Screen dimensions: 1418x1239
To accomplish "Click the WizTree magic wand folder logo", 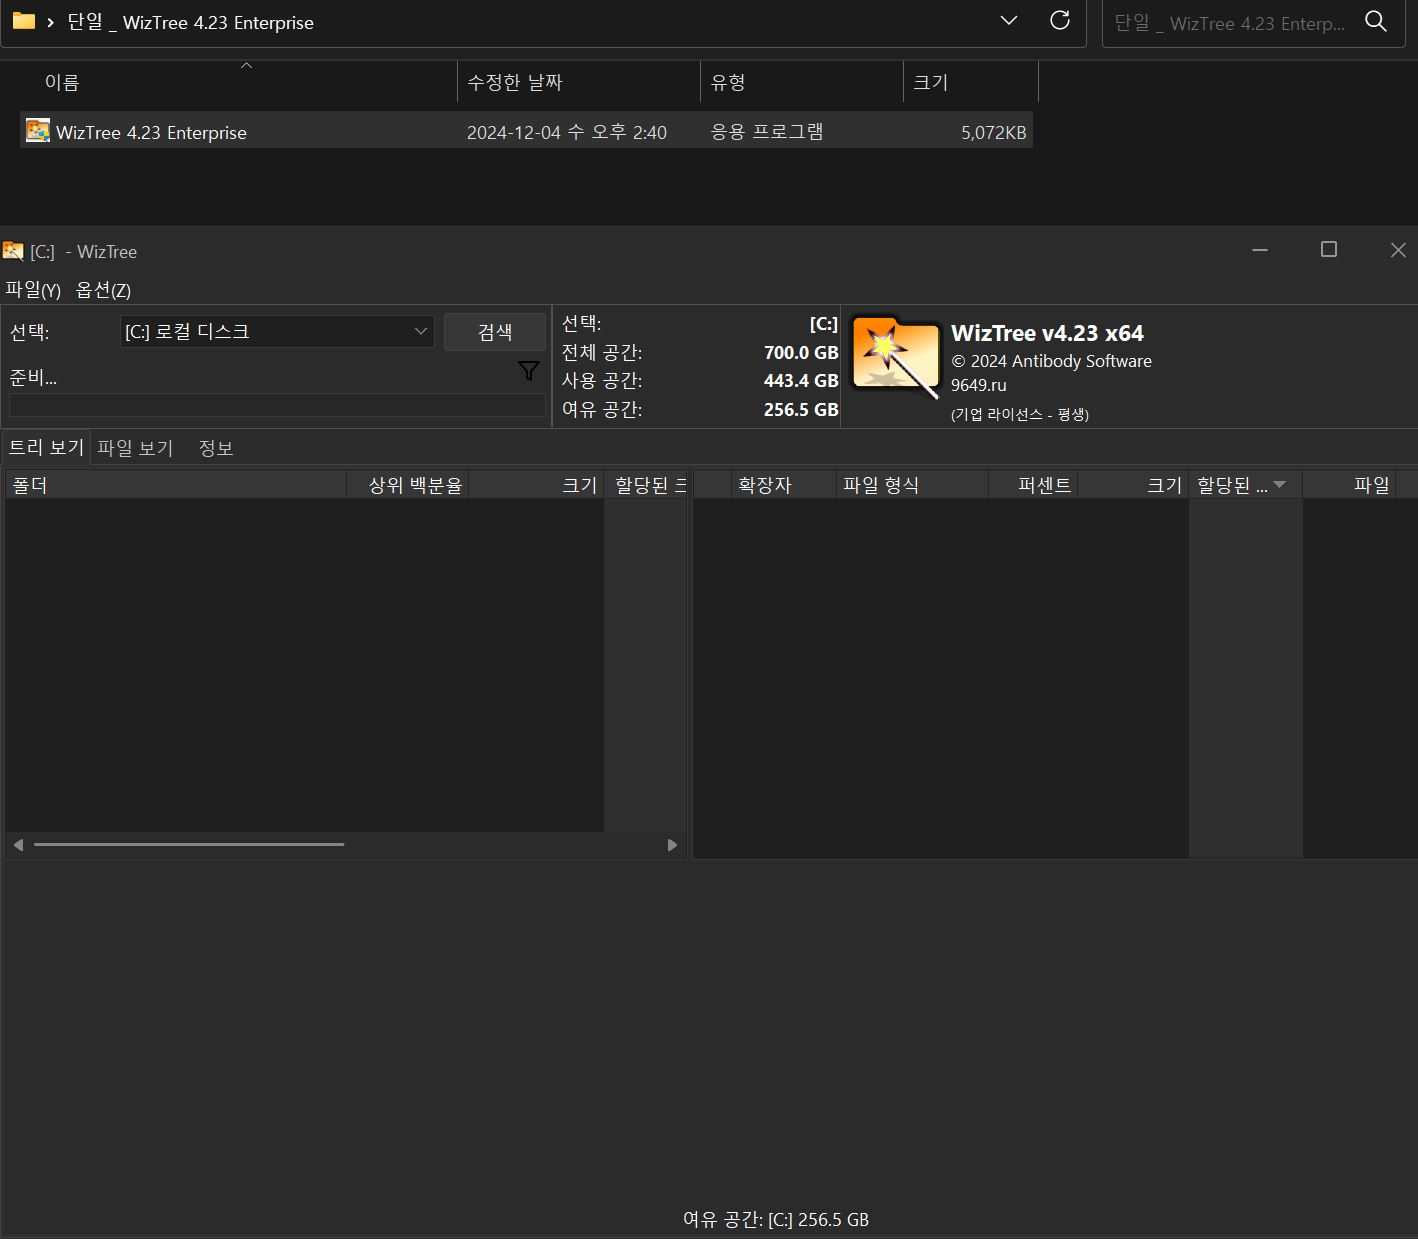I will point(896,358).
